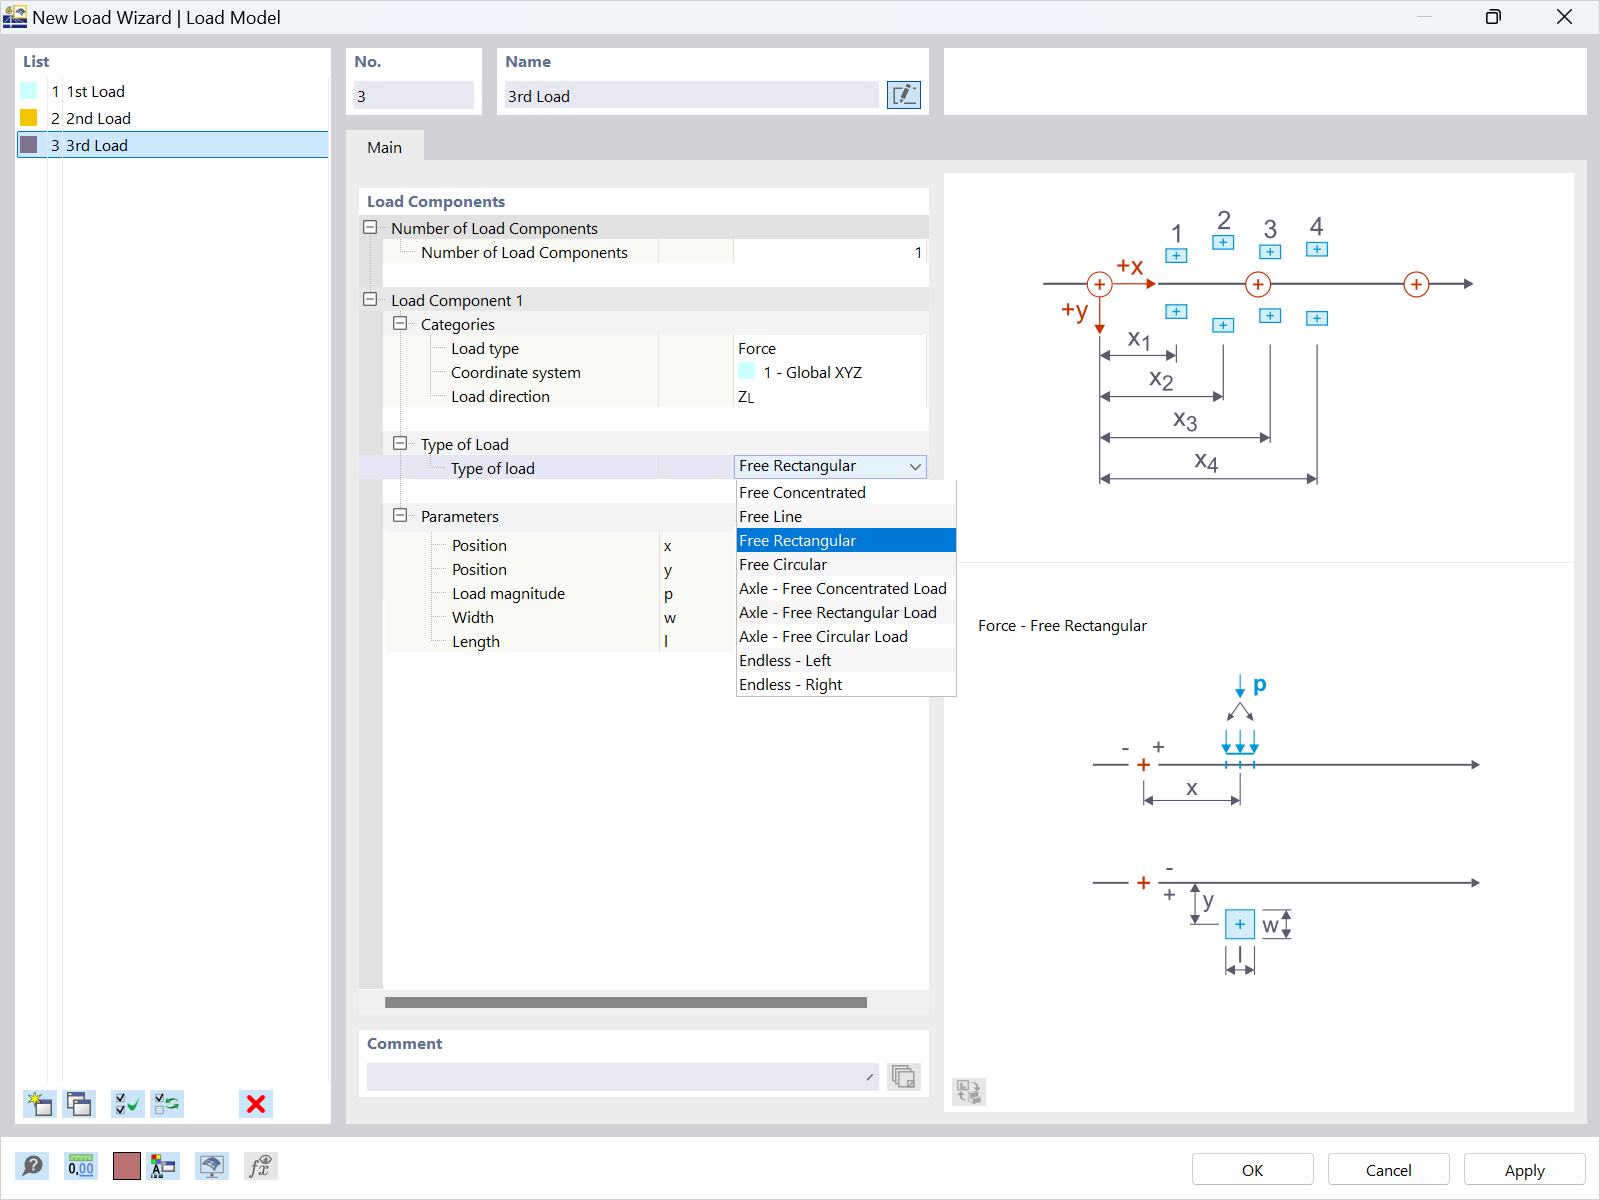Click the edit name icon beside 3rd Load
This screenshot has width=1600, height=1200.
click(x=903, y=95)
